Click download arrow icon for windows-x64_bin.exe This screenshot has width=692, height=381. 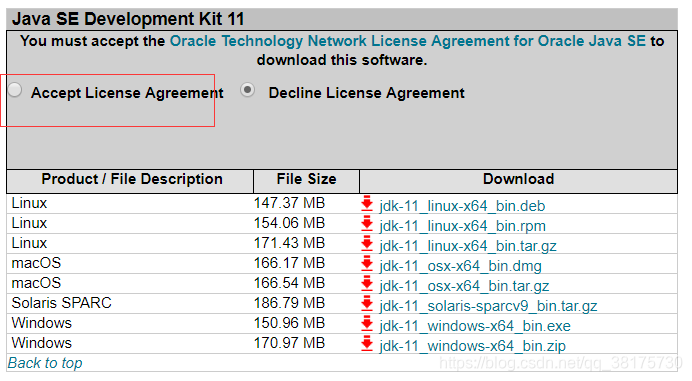(367, 324)
